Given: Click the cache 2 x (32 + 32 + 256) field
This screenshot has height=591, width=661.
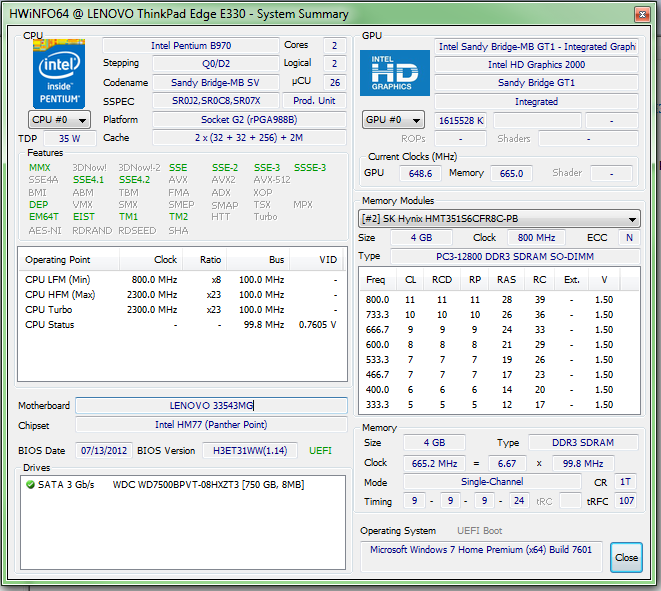Looking at the screenshot, I should click(249, 138).
